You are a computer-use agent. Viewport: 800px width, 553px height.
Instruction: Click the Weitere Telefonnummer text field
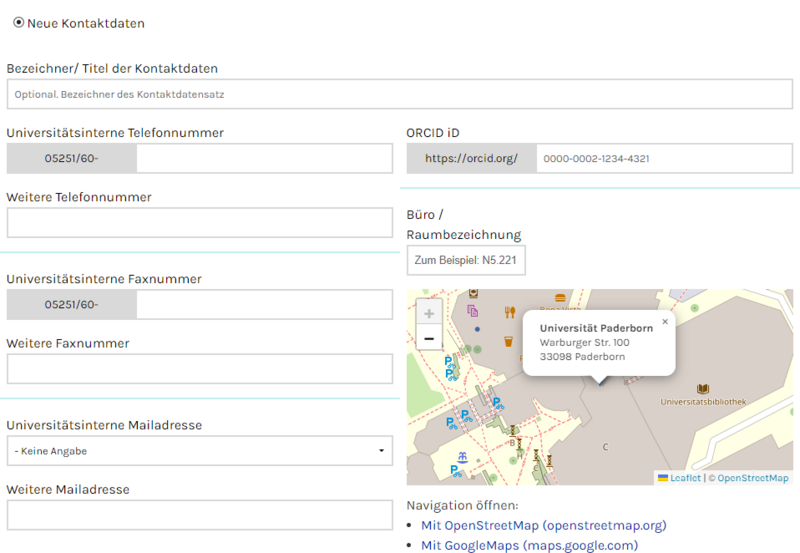200,223
